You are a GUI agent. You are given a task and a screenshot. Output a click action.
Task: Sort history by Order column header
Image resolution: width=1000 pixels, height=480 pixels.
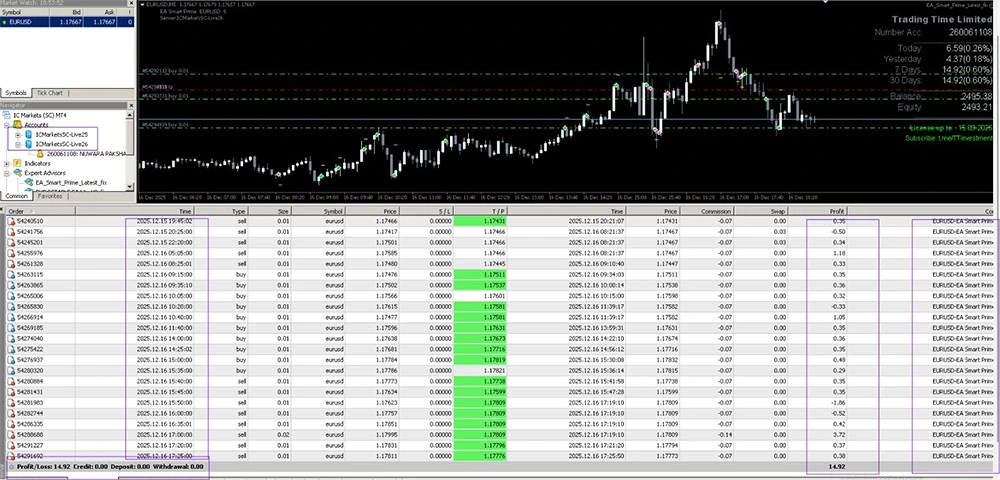point(16,212)
